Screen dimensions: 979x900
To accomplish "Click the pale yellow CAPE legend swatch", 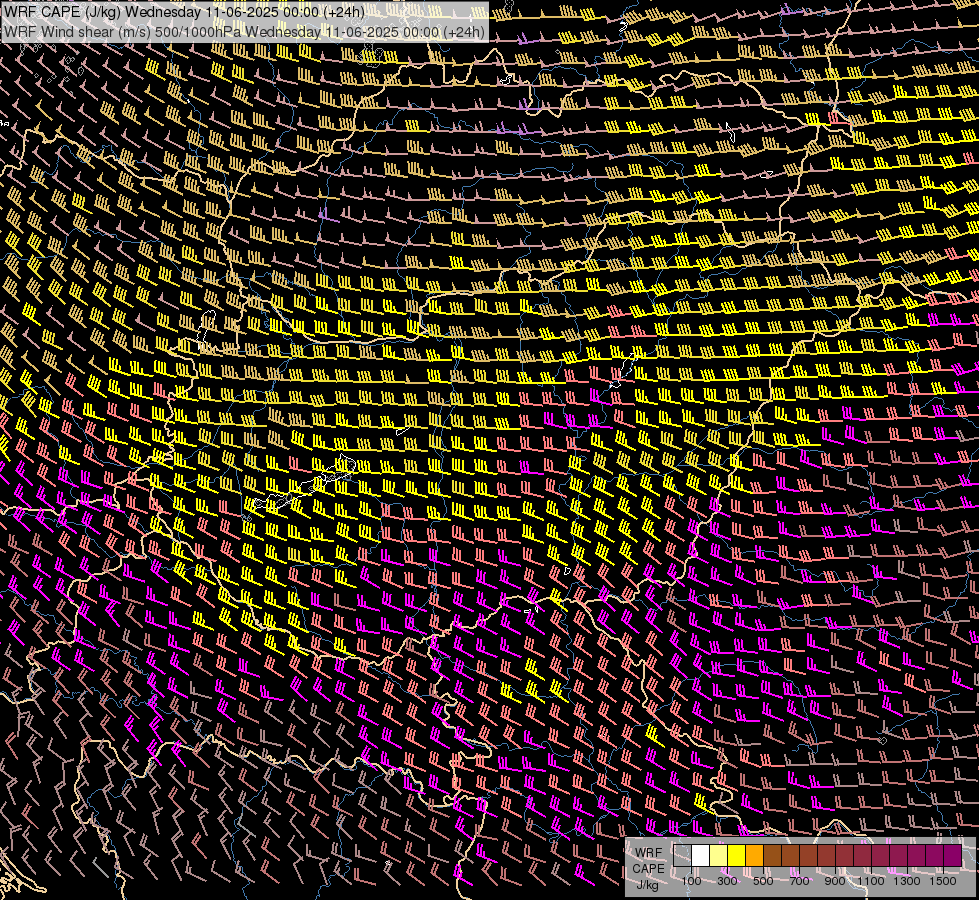I will tap(719, 856).
